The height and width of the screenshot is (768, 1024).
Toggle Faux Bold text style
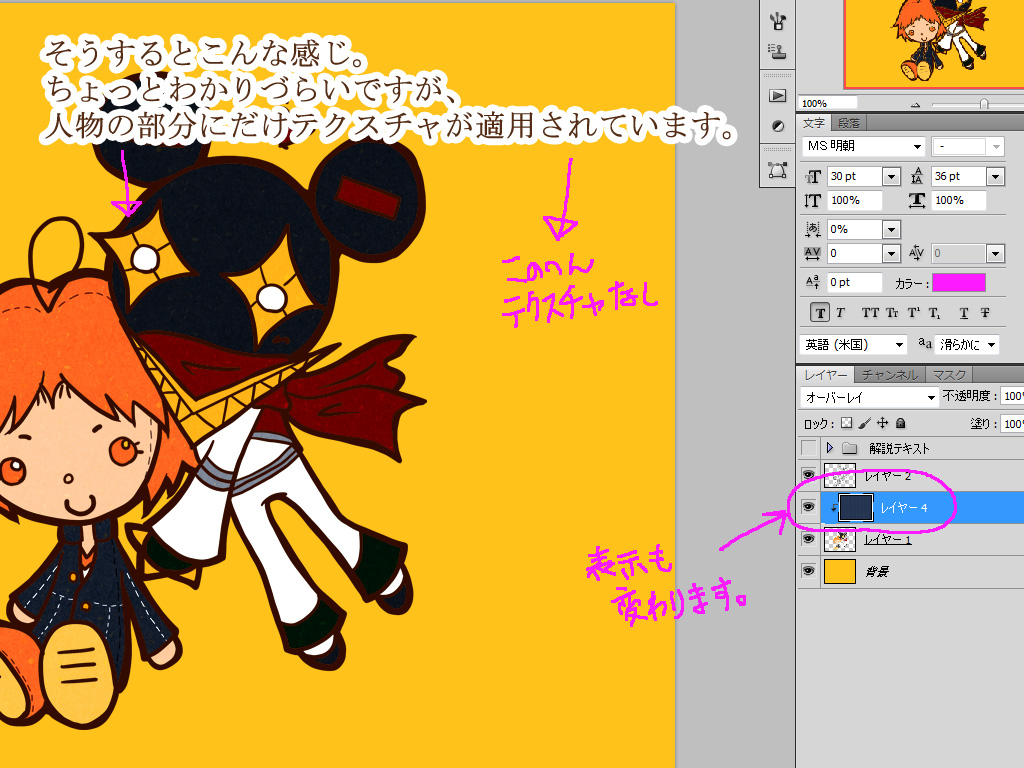coord(821,313)
